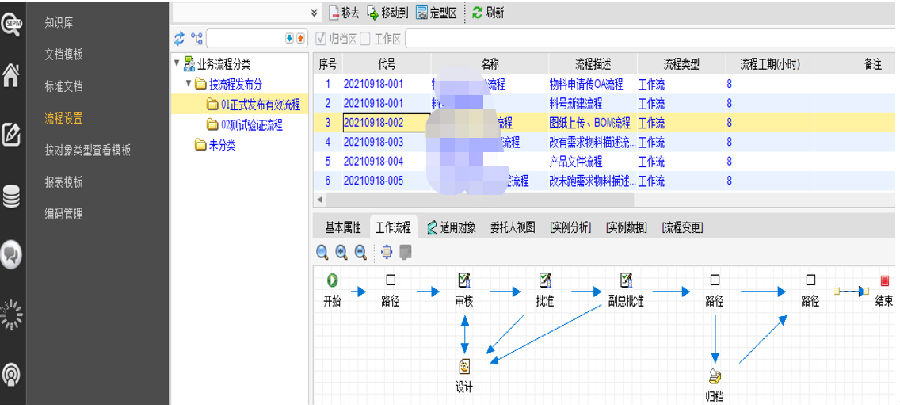Image resolution: width=900 pixels, height=405 pixels.
Task: Toggle the 归档区 checkbox
Action: (321, 39)
